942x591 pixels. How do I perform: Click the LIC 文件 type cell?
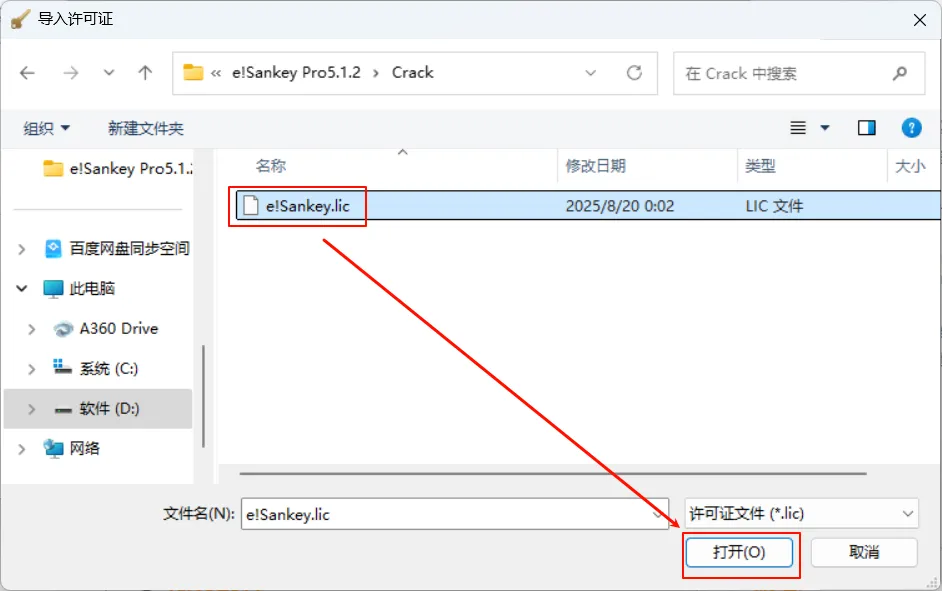click(774, 206)
